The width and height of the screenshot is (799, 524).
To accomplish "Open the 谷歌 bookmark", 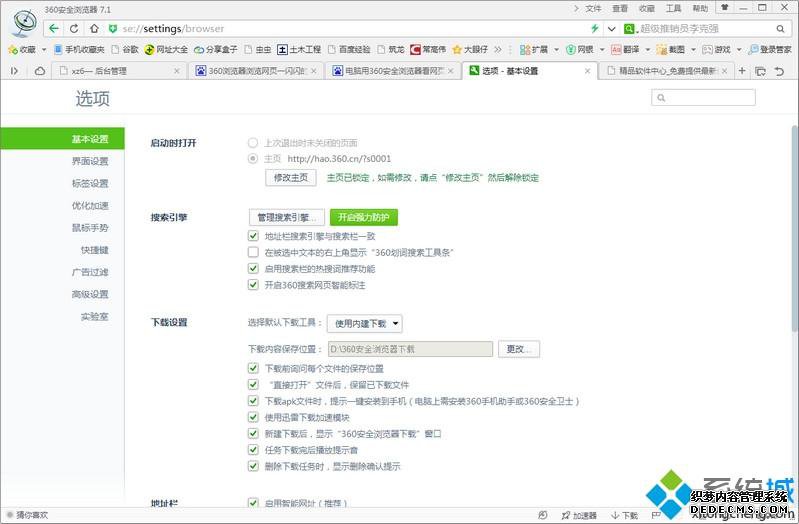I will [x=125, y=49].
